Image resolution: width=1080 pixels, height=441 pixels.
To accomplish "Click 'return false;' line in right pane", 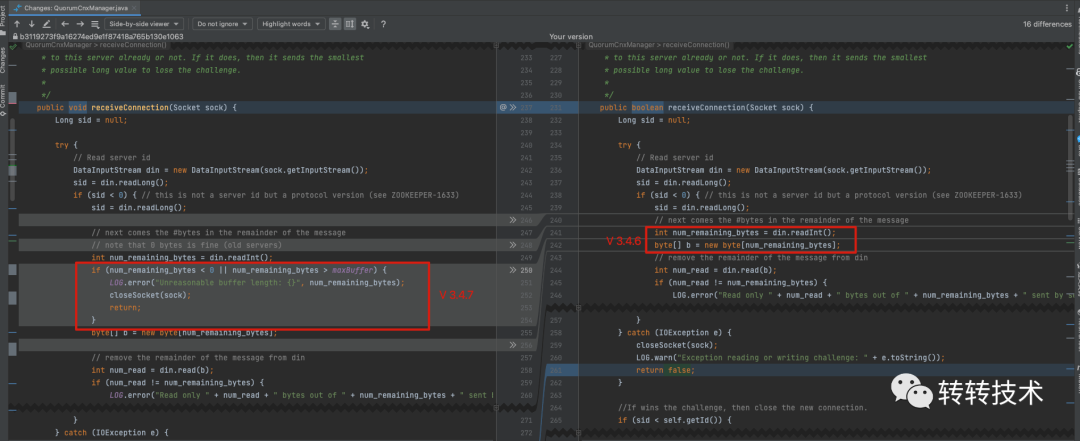I will [665, 370].
